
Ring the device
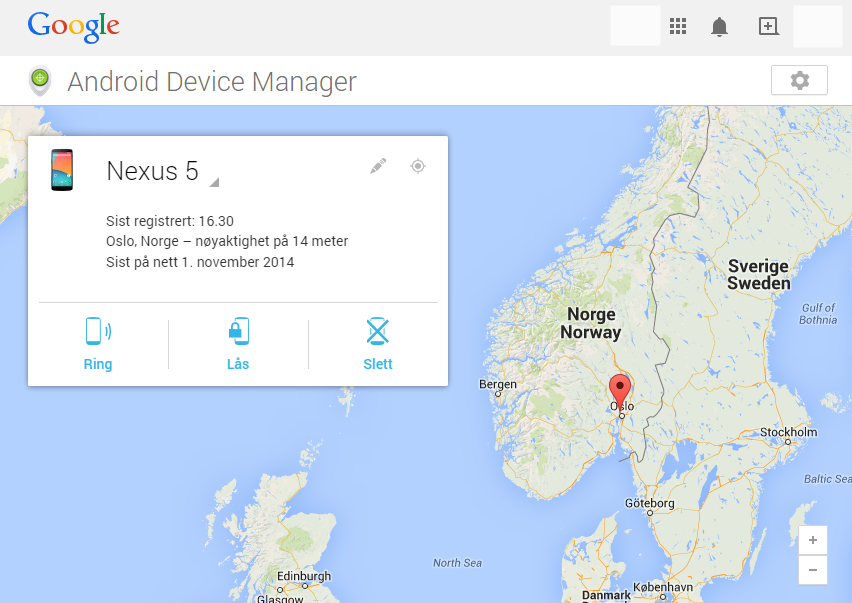98,344
